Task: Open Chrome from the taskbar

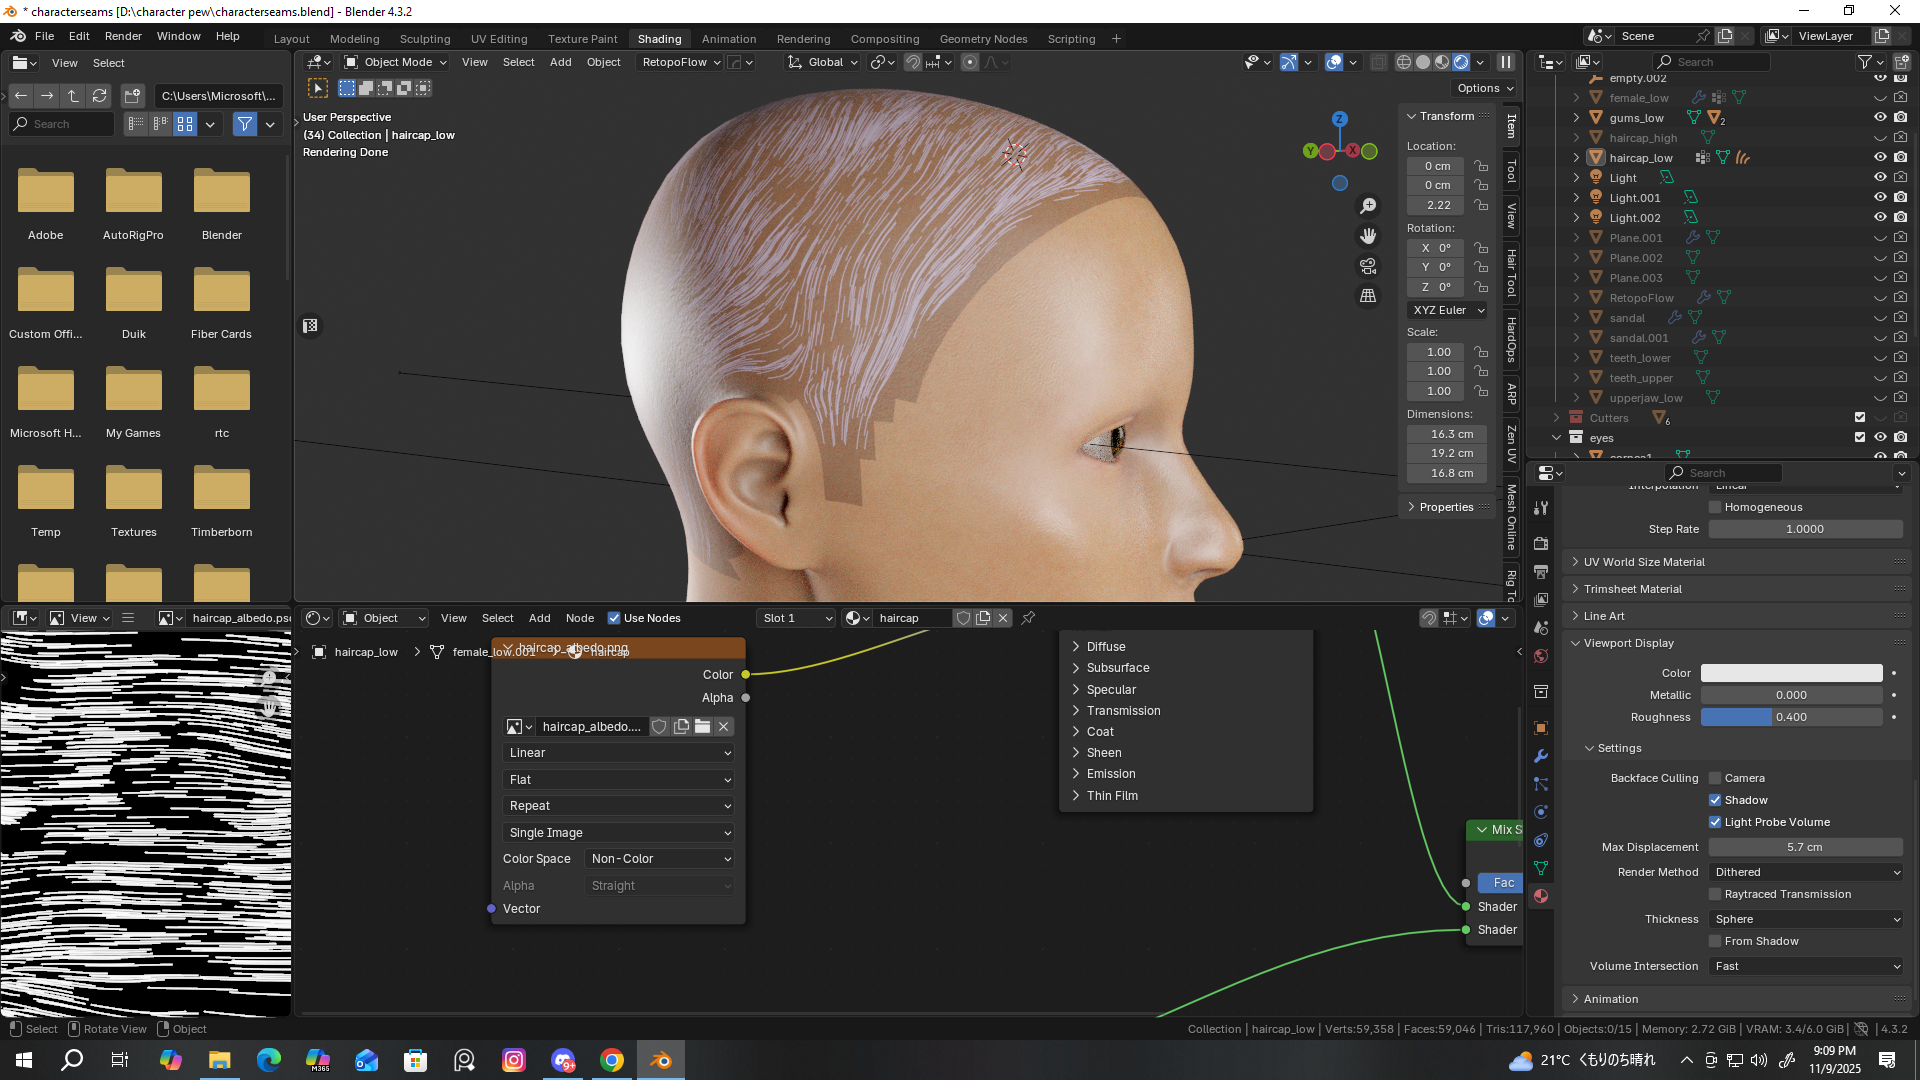Action: tap(612, 1060)
